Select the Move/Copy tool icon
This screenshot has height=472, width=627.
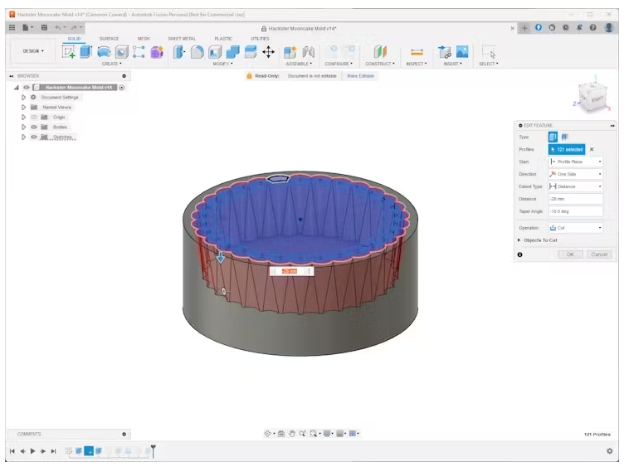[x=268, y=51]
